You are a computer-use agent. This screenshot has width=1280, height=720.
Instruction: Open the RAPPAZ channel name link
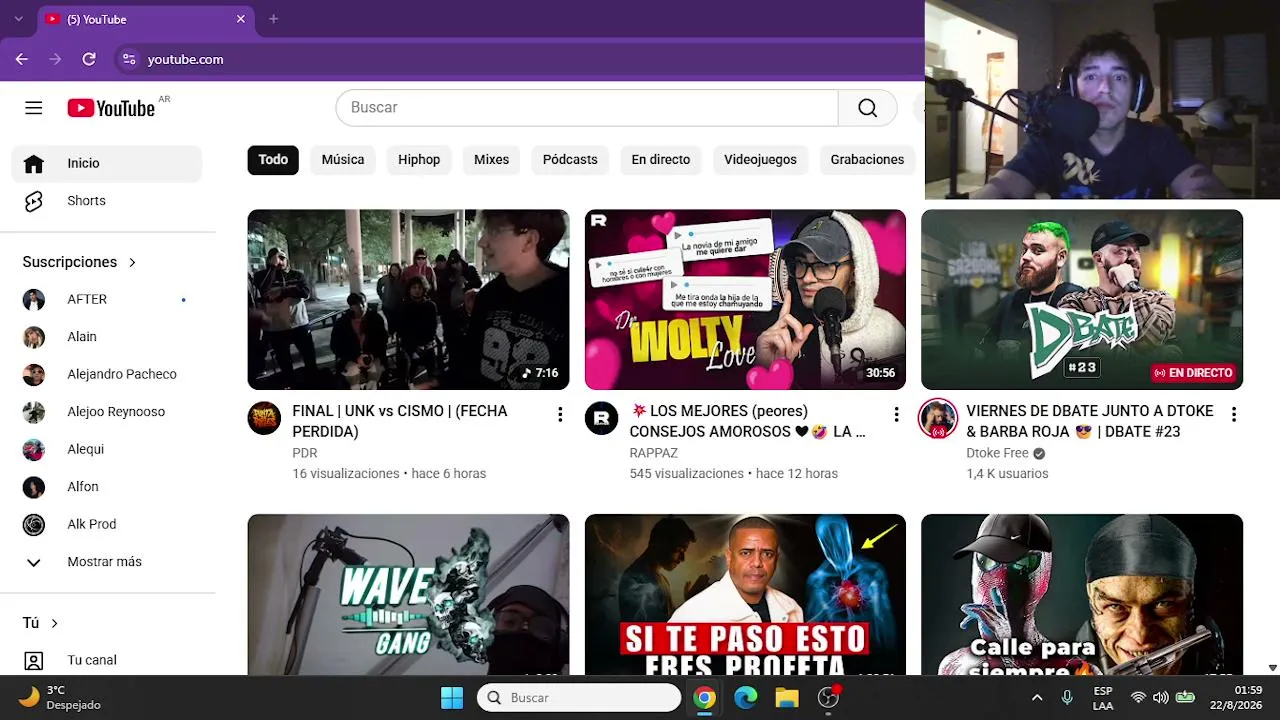coord(653,453)
